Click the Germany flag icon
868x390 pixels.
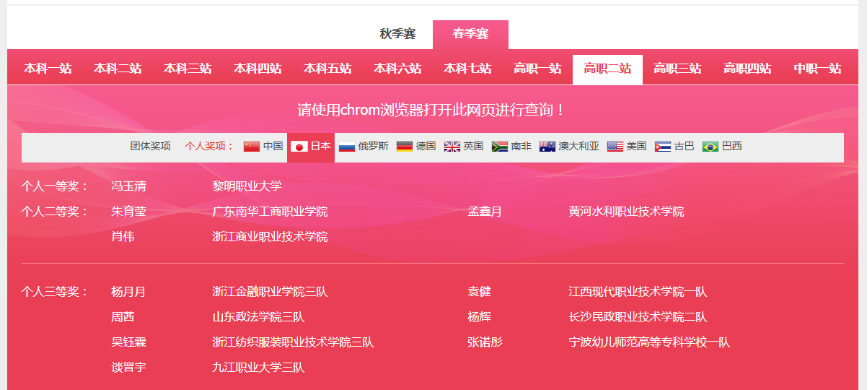pyautogui.click(x=405, y=147)
